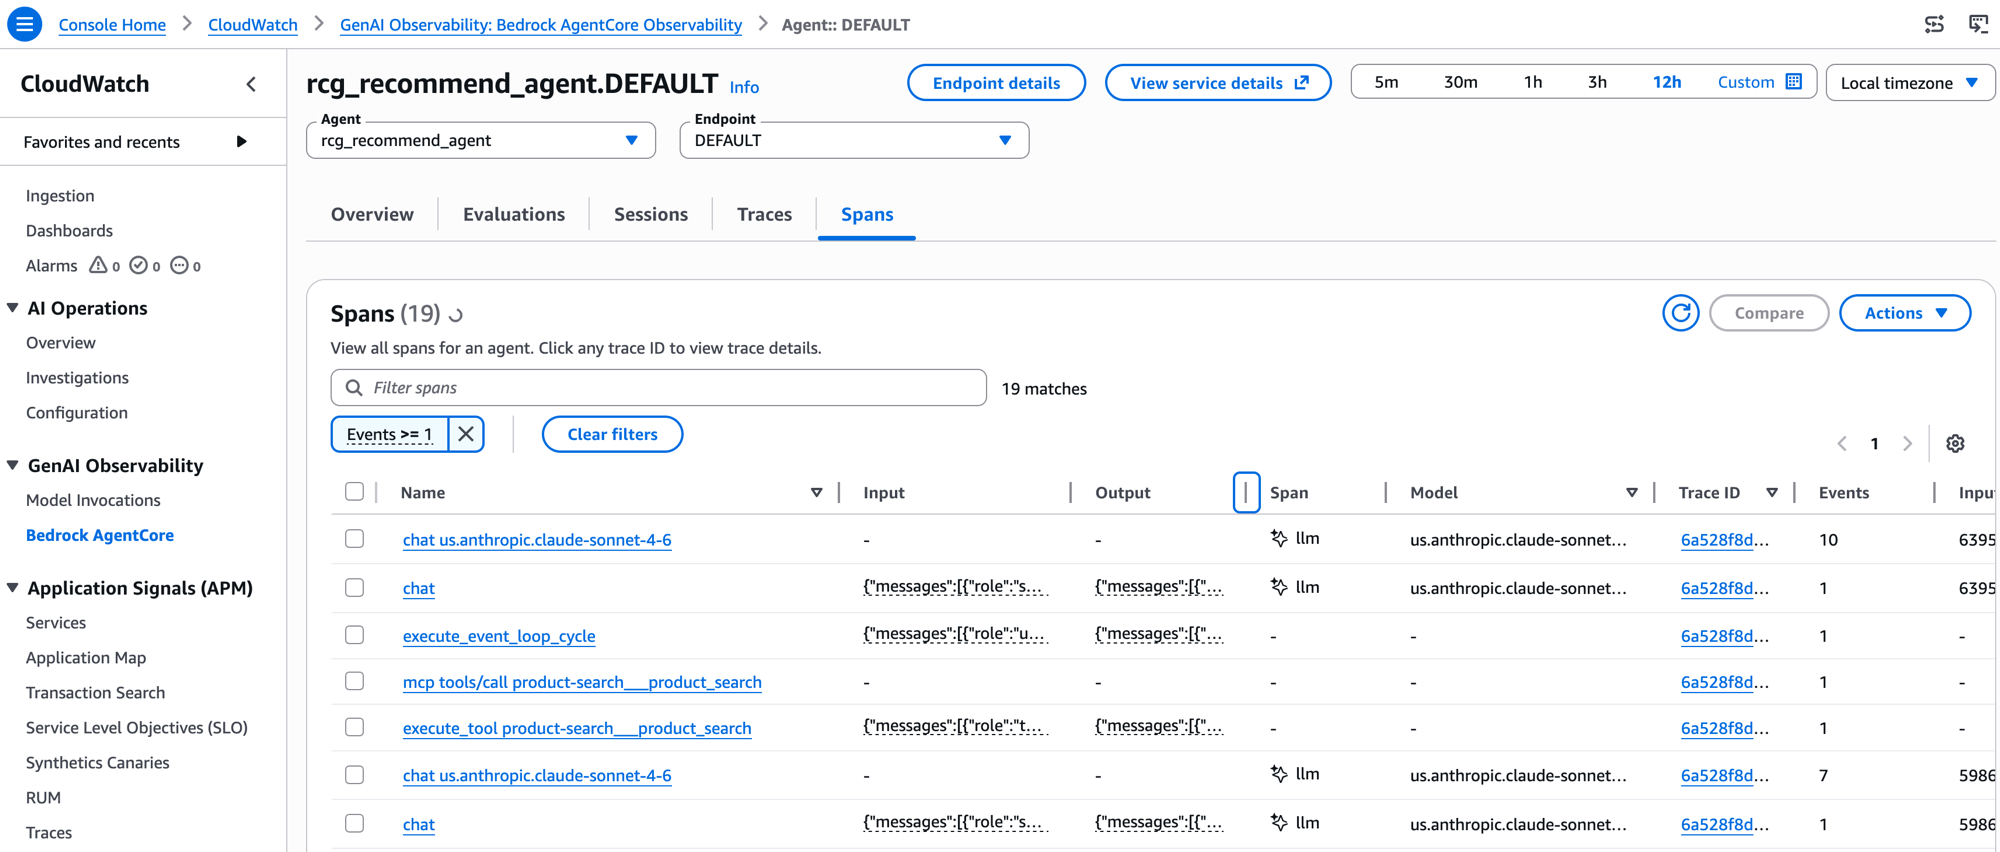
Task: Sort by the Name column arrow
Action: click(816, 492)
